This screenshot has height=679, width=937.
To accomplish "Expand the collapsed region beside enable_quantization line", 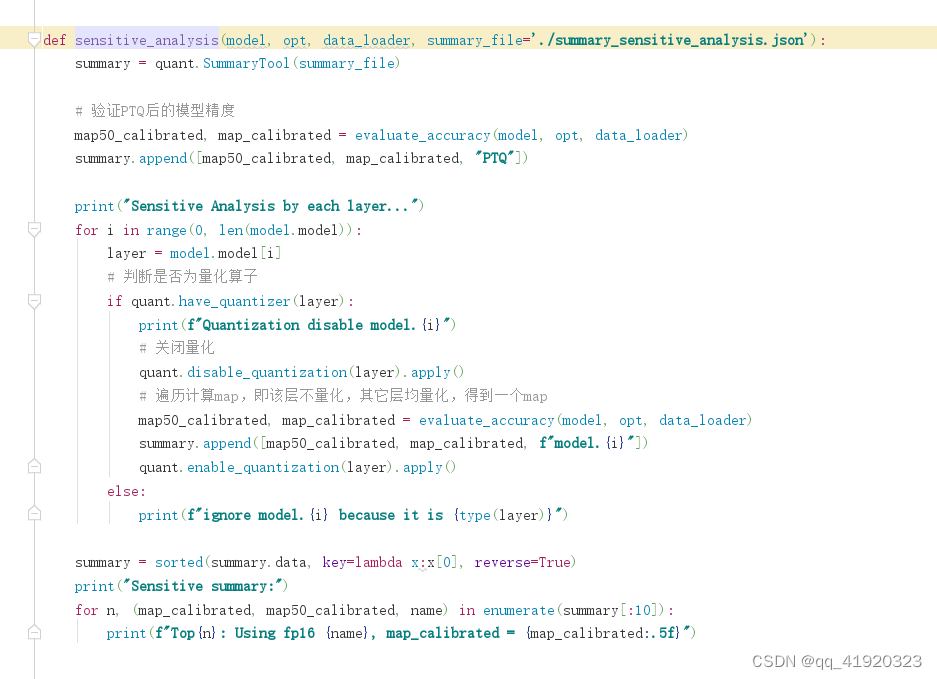I will click(x=33, y=513).
